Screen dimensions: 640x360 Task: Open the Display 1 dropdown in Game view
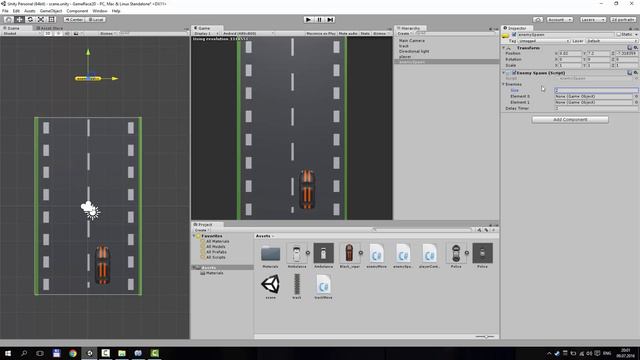pos(206,33)
